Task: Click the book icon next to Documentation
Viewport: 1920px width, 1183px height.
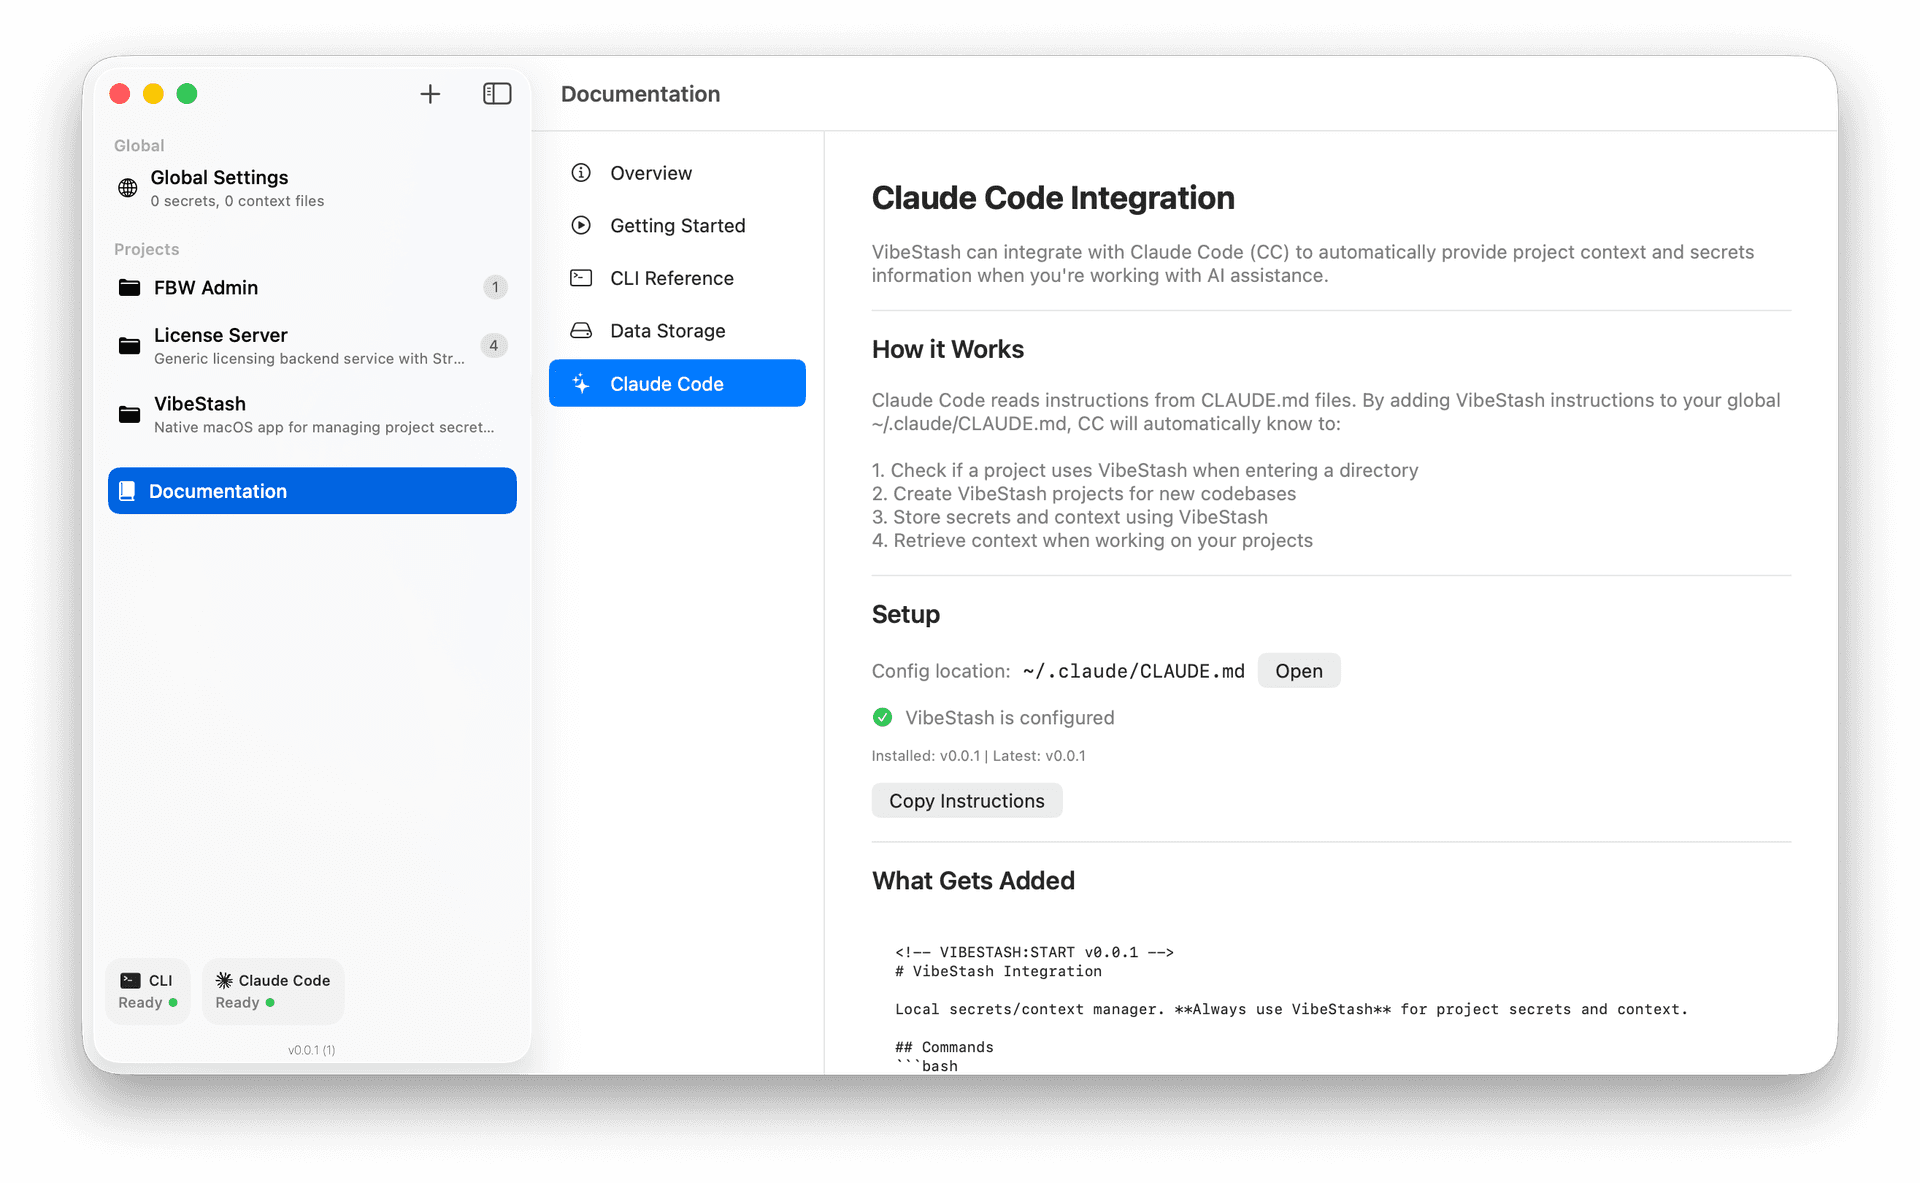Action: [x=127, y=491]
